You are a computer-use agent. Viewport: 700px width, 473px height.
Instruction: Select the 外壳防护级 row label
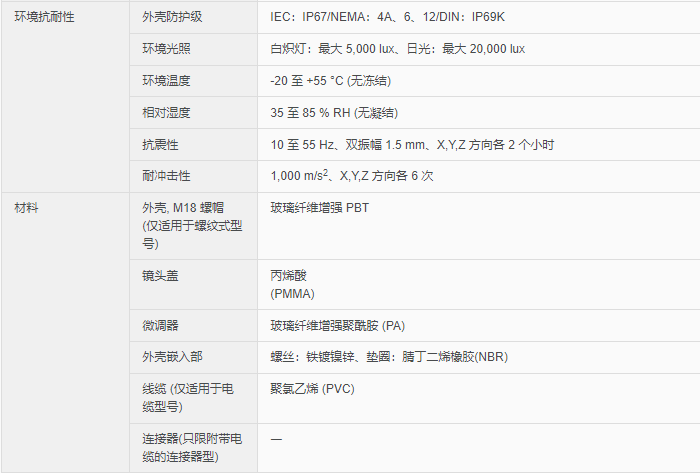[x=173, y=17]
